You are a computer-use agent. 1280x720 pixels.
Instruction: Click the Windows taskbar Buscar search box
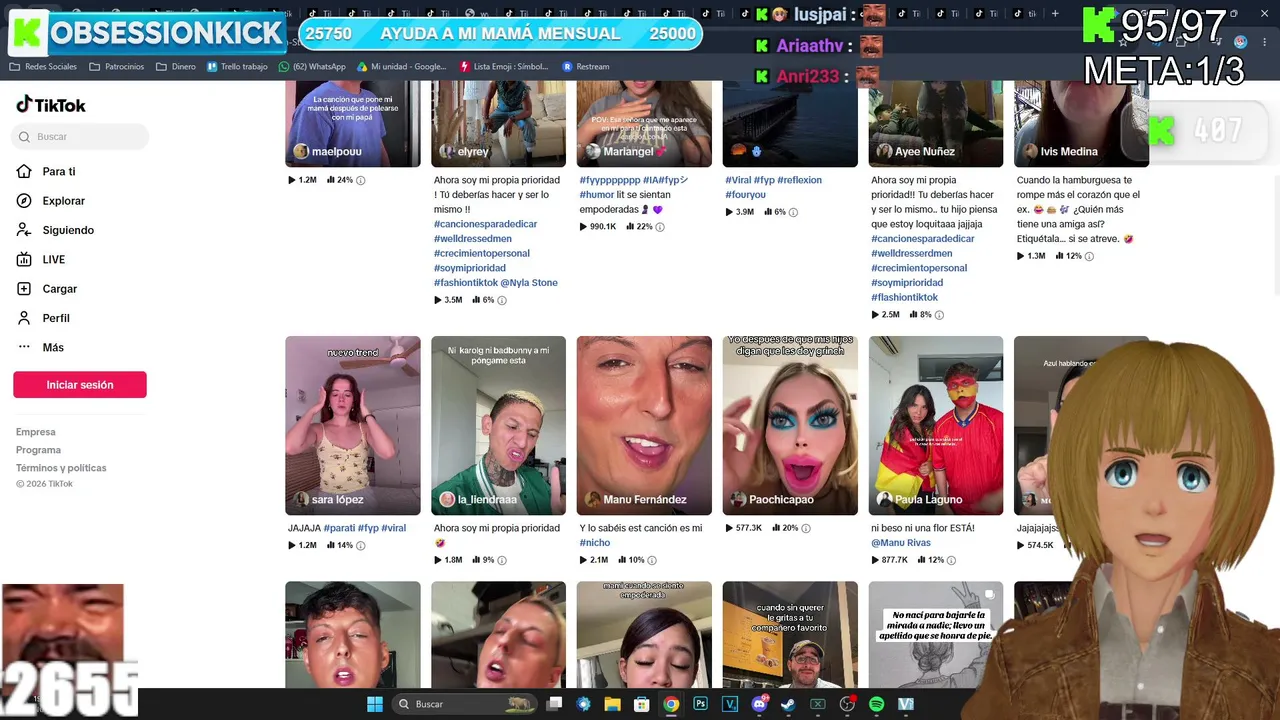tap(466, 704)
